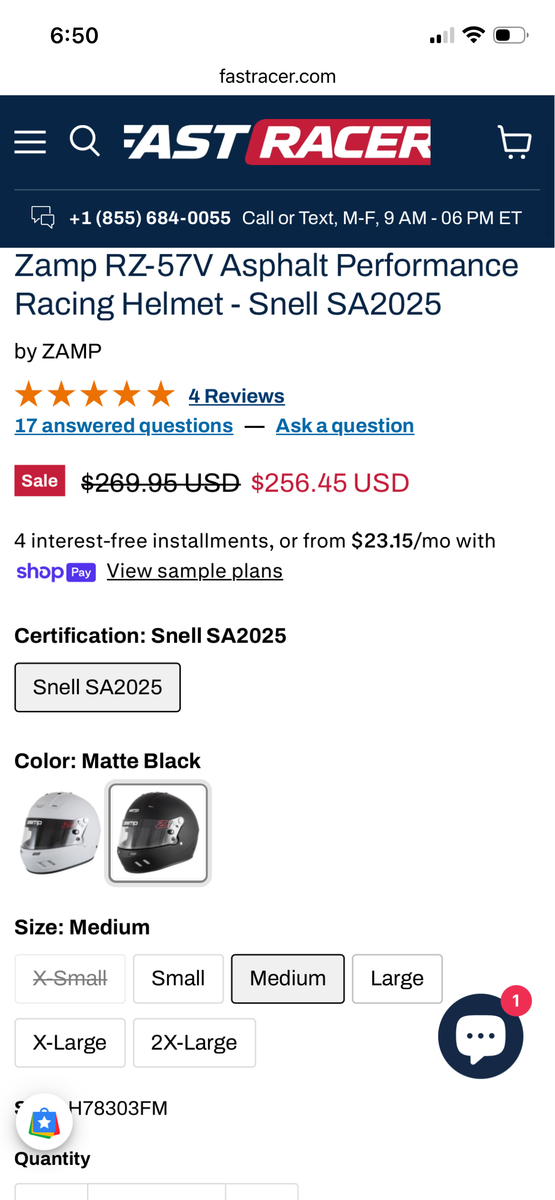Select the matte black helmet swatch

159,834
